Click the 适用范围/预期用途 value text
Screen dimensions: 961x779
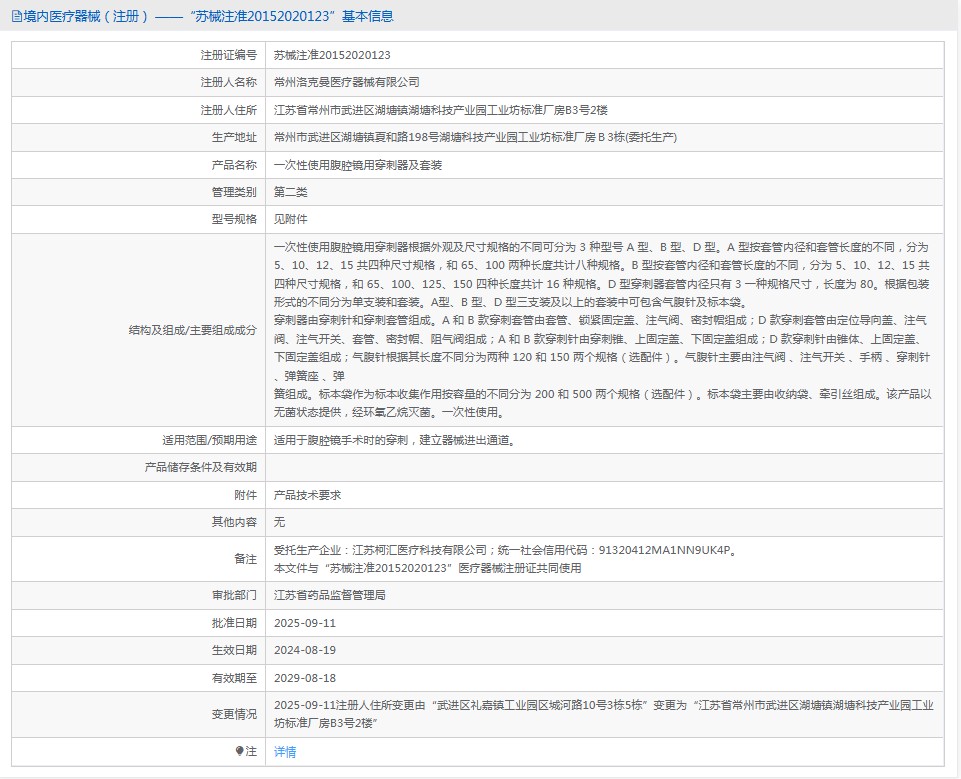408,440
